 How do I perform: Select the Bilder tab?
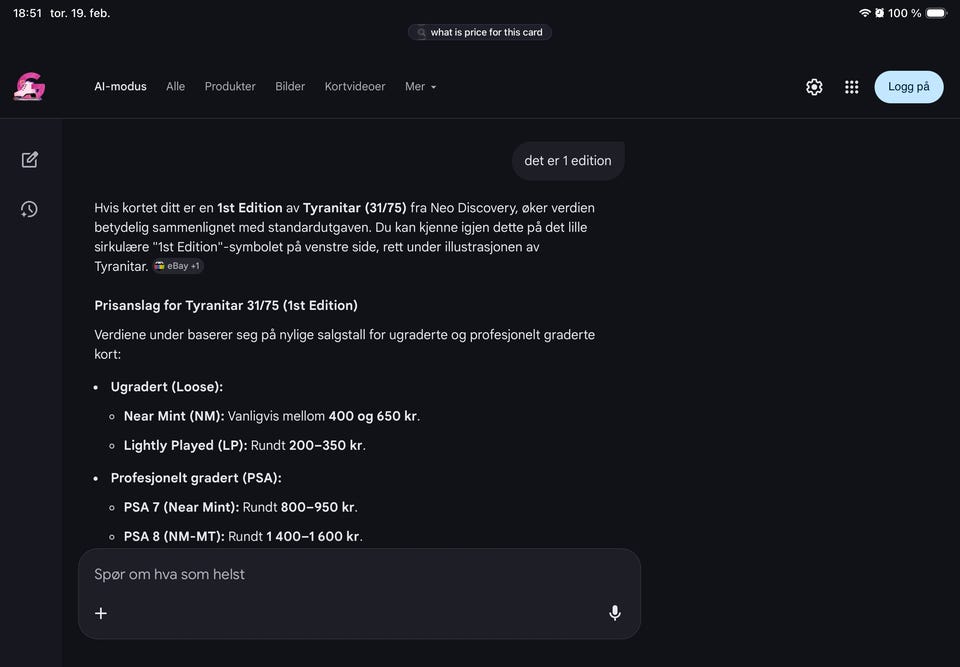point(290,87)
